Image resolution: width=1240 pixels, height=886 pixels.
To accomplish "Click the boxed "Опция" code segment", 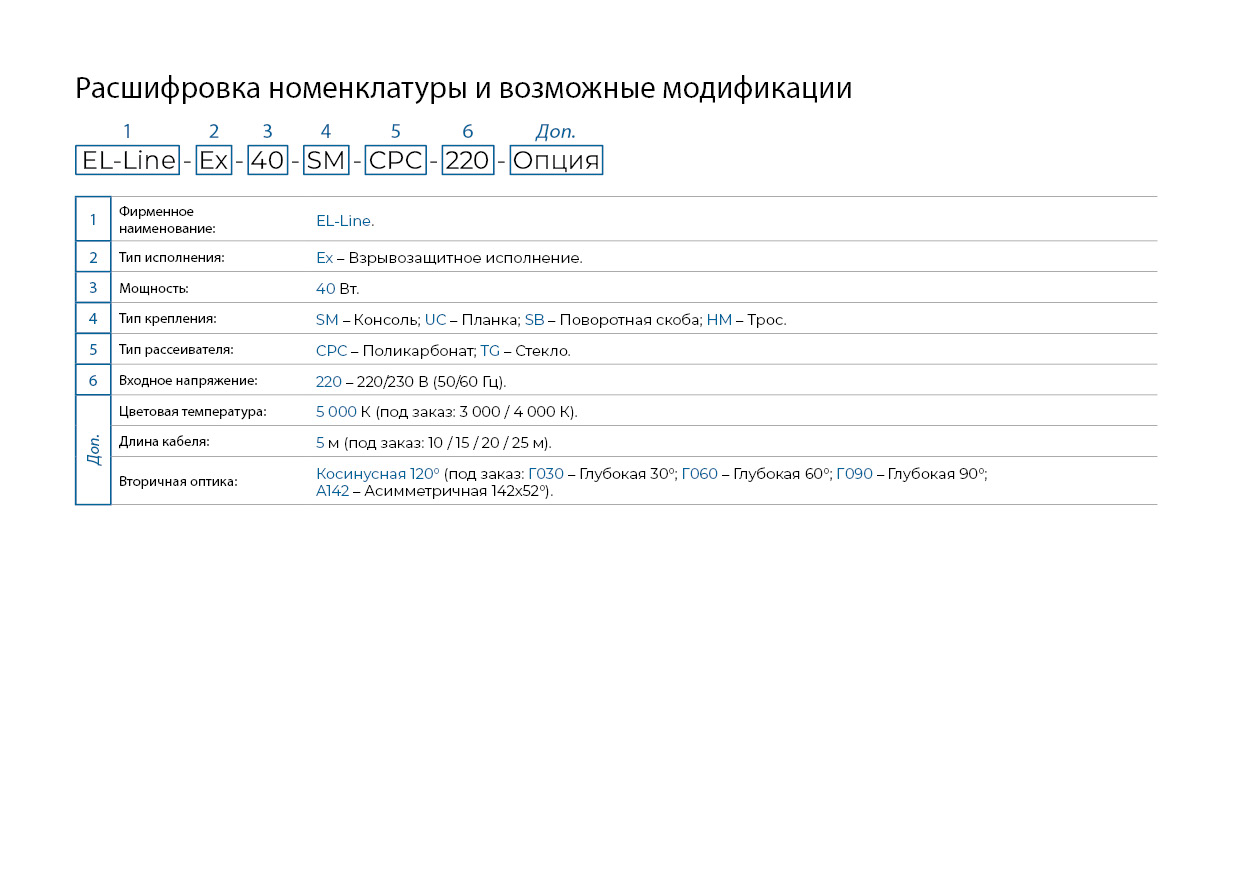I will tap(556, 161).
